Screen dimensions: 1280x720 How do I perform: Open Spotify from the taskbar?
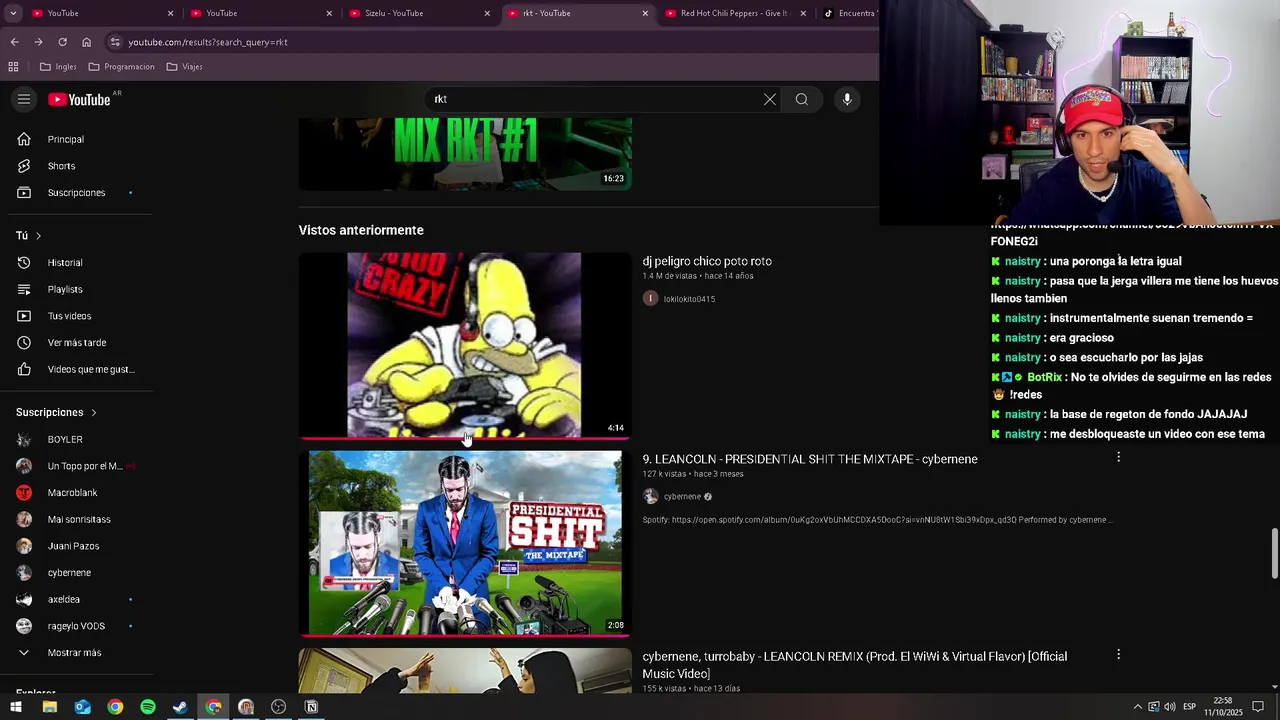coord(148,707)
